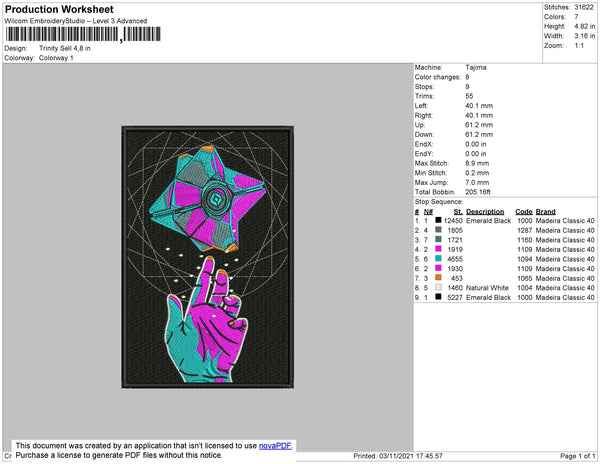Screen dimensions: 600x464
Task: Click the Up value '61.2 mm'
Action: pos(479,125)
